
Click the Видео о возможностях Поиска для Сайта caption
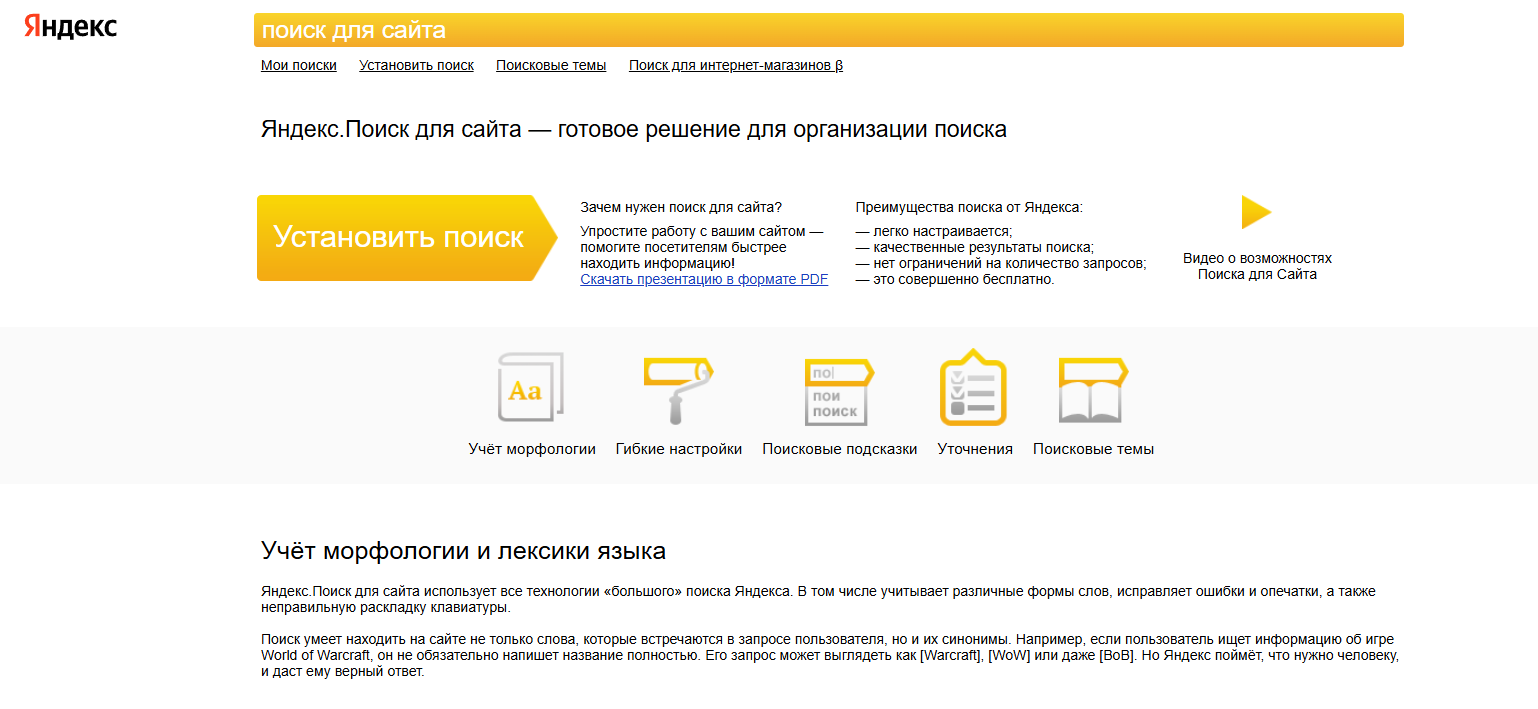(1257, 266)
